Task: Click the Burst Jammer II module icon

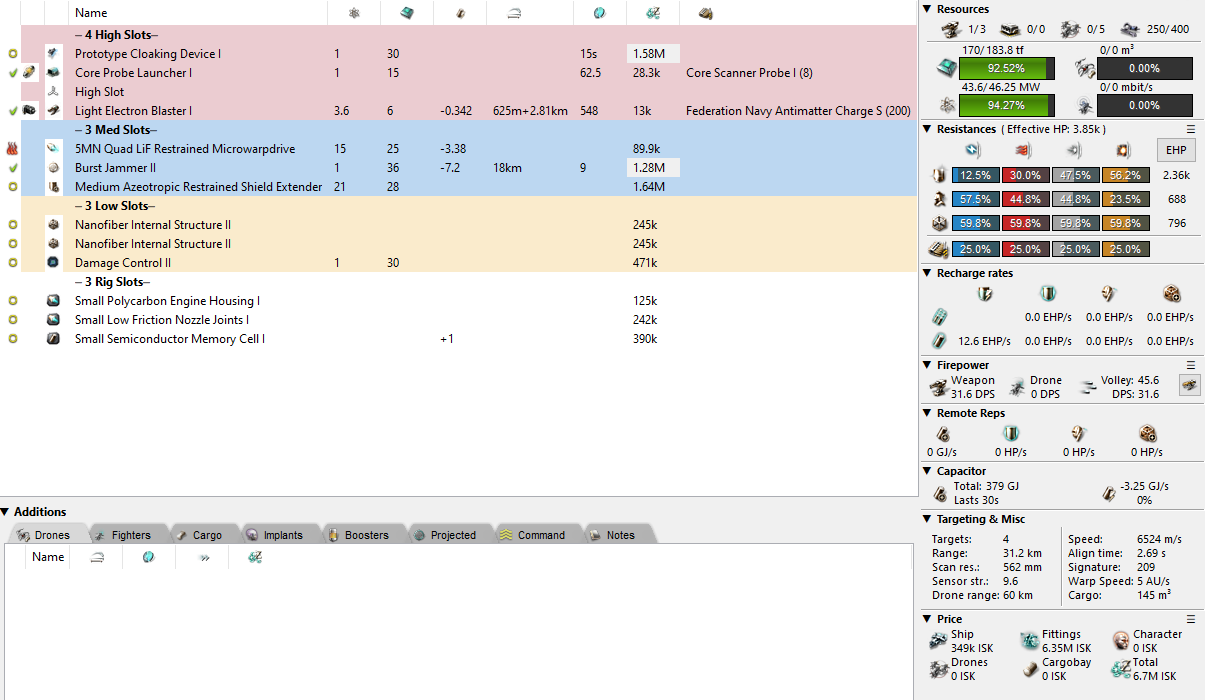Action: [x=54, y=168]
